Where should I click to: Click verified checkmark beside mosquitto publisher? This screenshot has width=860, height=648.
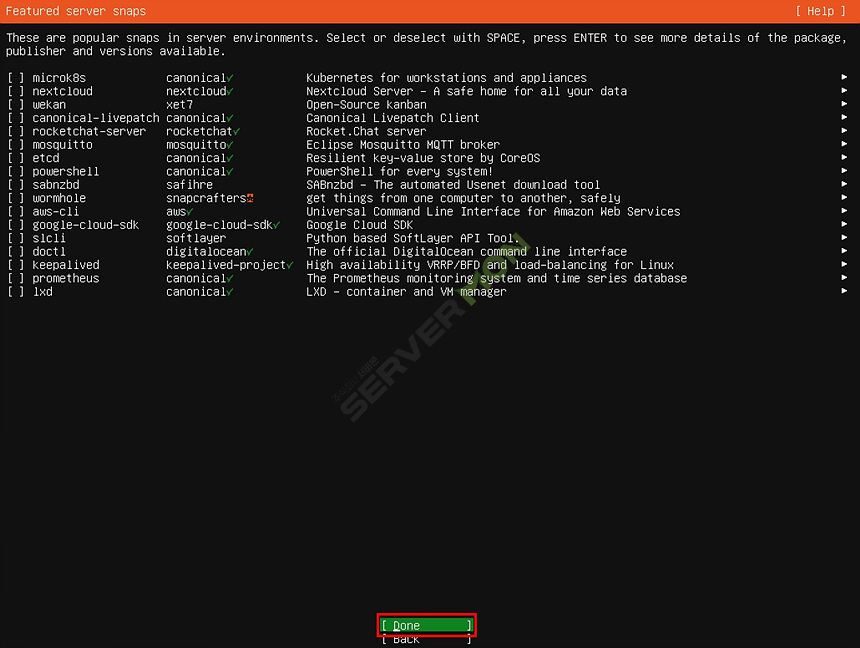click(x=230, y=145)
